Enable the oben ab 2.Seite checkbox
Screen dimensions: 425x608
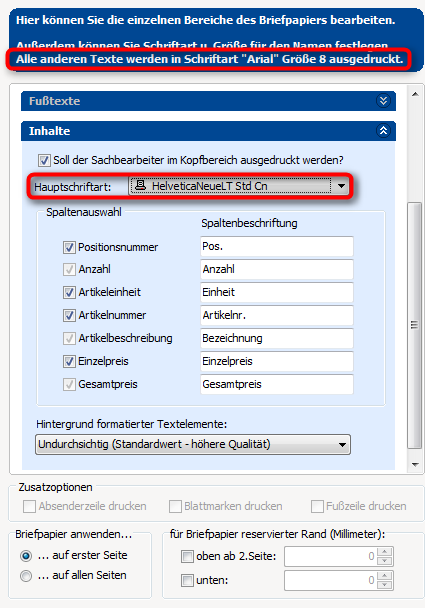pyautogui.click(x=187, y=556)
